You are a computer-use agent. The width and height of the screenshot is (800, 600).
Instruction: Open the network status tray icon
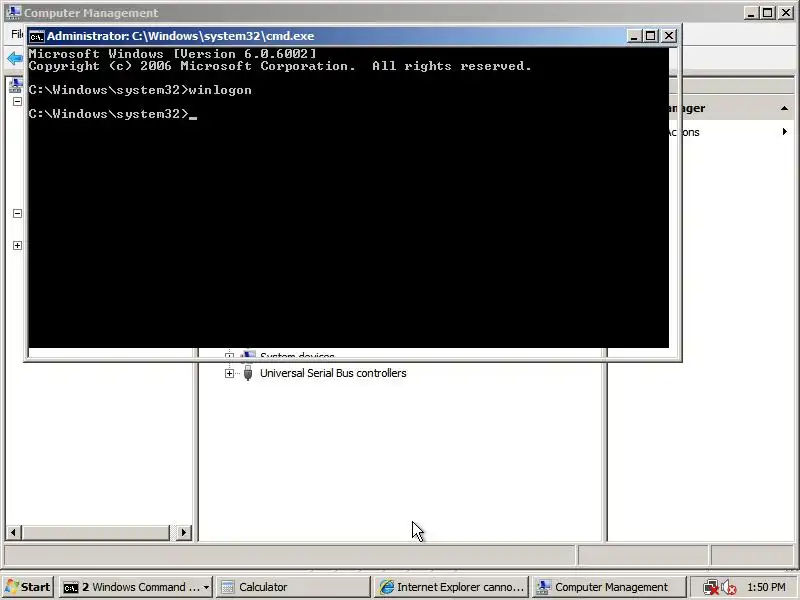(x=710, y=587)
